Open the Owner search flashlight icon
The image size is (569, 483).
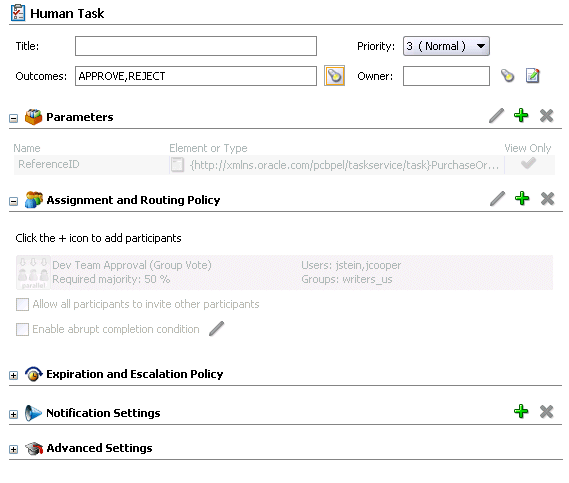pos(508,75)
